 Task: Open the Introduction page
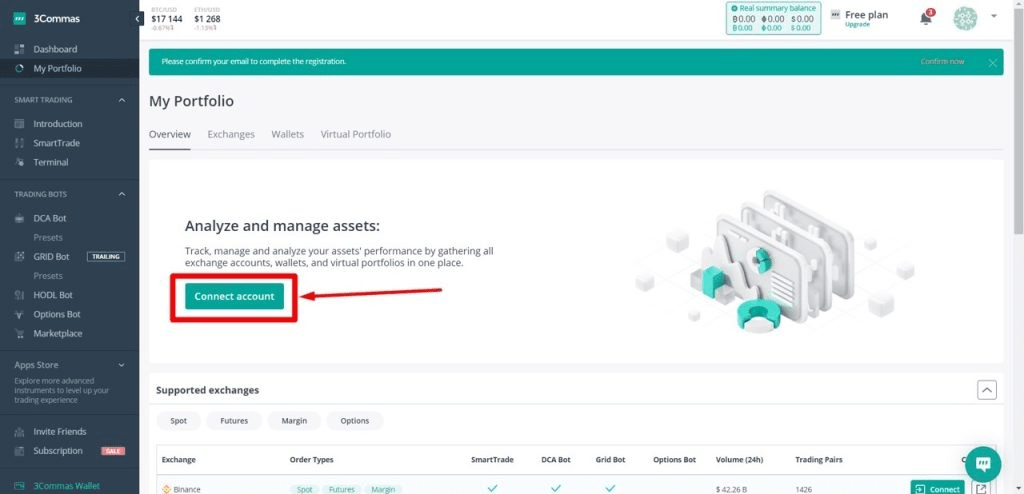tap(57, 124)
